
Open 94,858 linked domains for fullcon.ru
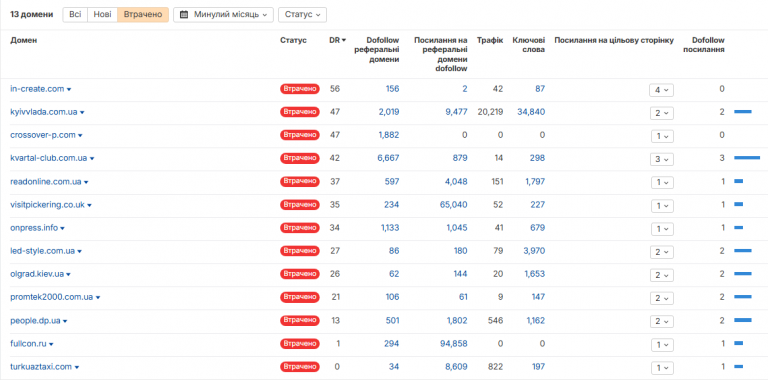pos(454,344)
